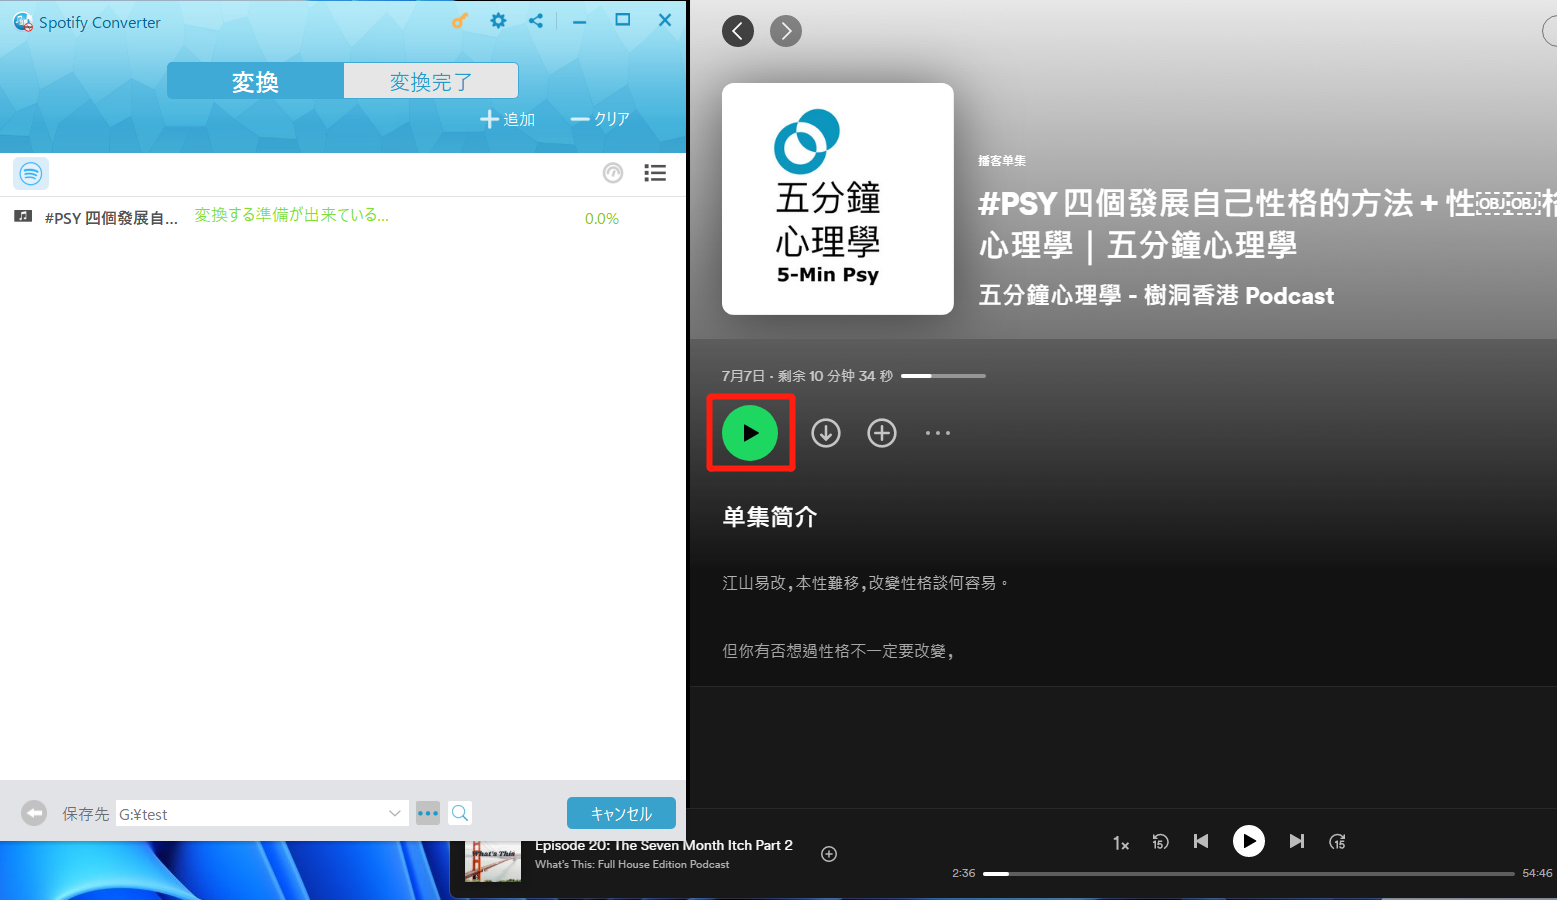Go forward in Spotify navigation

(786, 31)
